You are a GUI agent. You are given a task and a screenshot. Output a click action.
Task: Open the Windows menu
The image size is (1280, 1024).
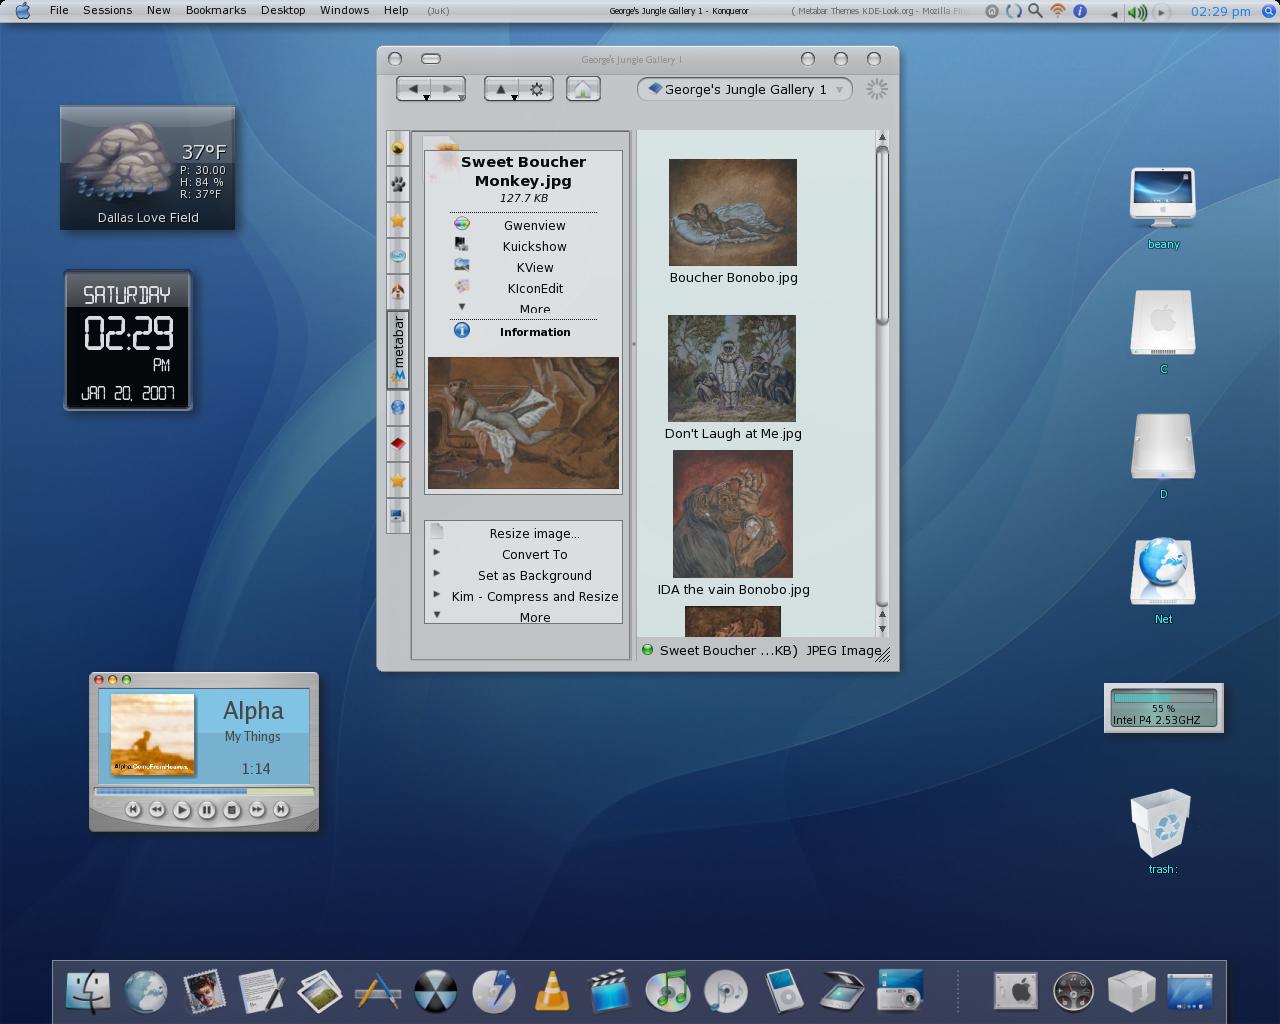point(344,10)
